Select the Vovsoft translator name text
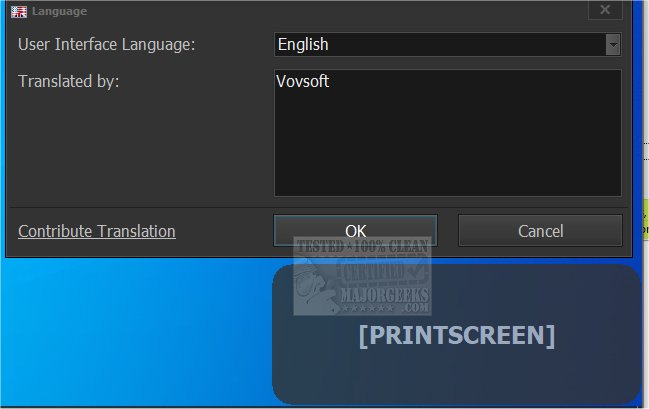 (x=302, y=82)
